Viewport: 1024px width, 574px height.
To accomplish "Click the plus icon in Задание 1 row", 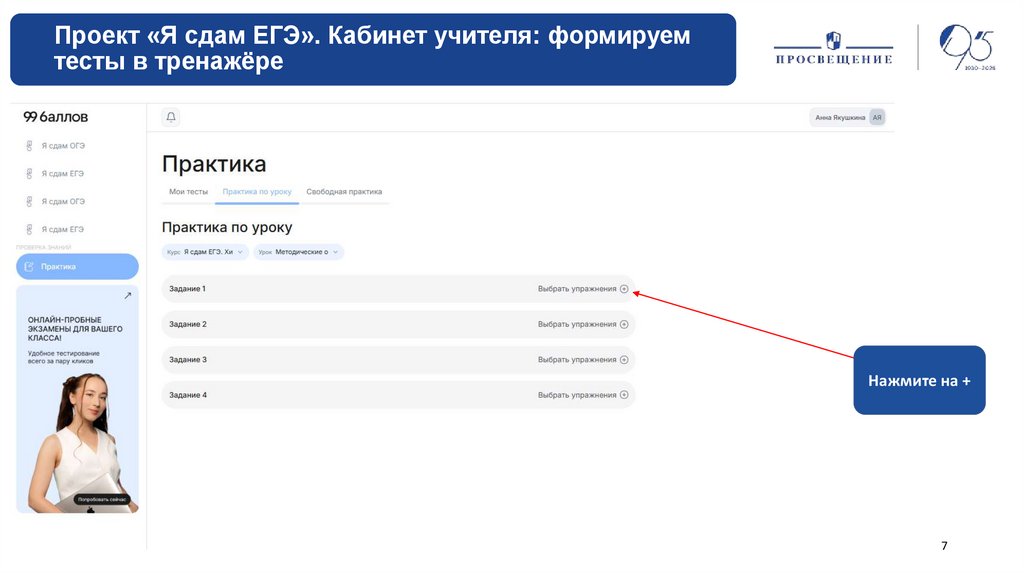I will point(624,289).
